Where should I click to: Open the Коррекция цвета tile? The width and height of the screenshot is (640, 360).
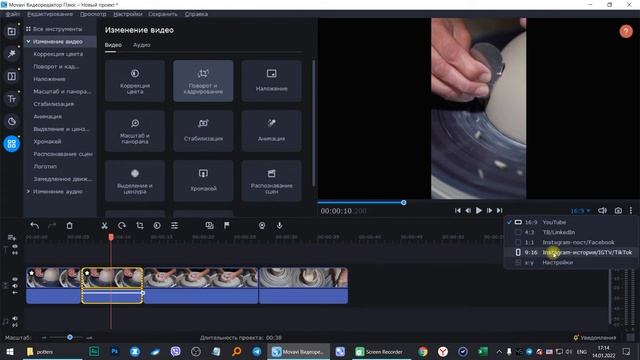point(135,81)
